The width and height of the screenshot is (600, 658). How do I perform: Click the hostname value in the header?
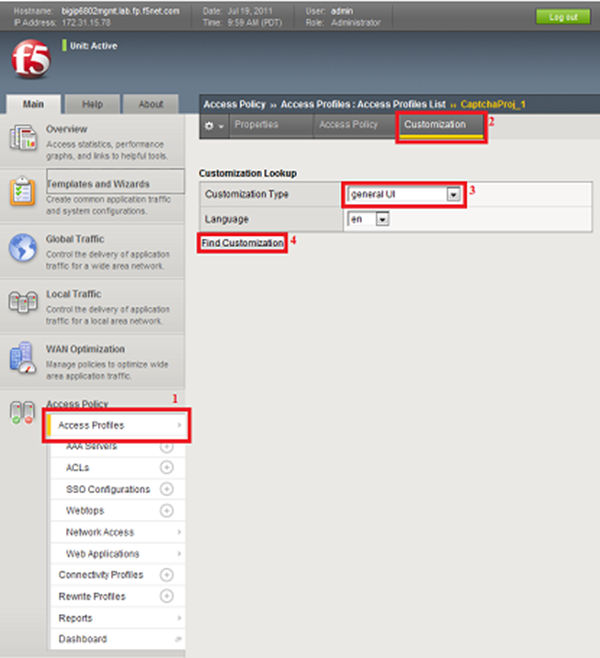pos(120,11)
